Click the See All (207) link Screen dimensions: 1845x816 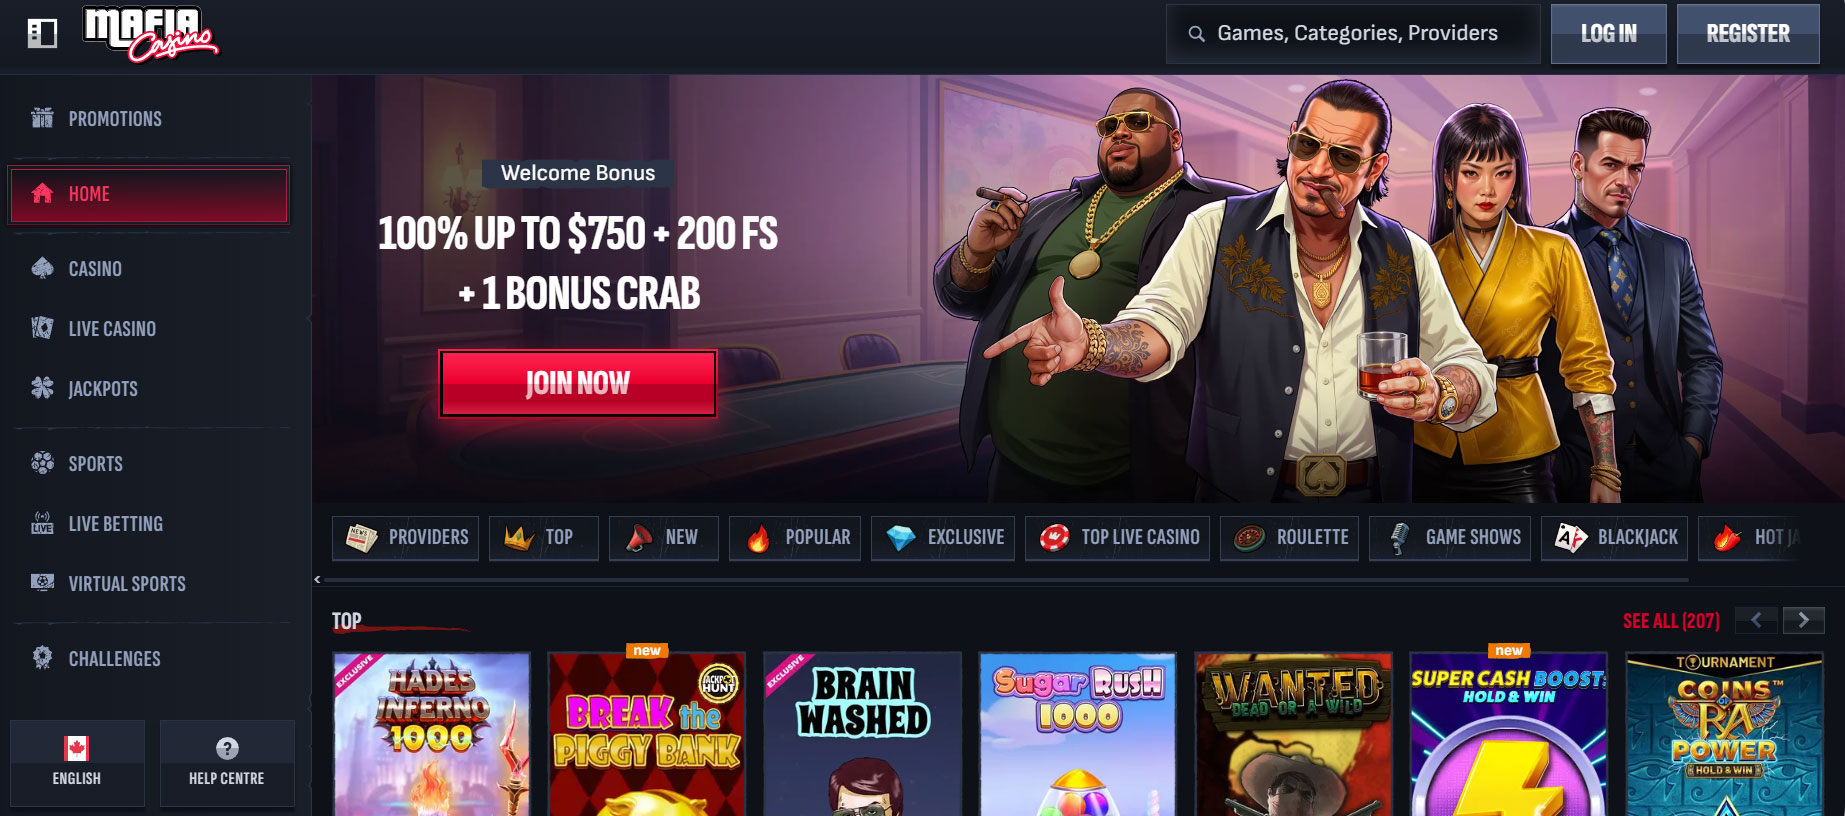(1671, 621)
